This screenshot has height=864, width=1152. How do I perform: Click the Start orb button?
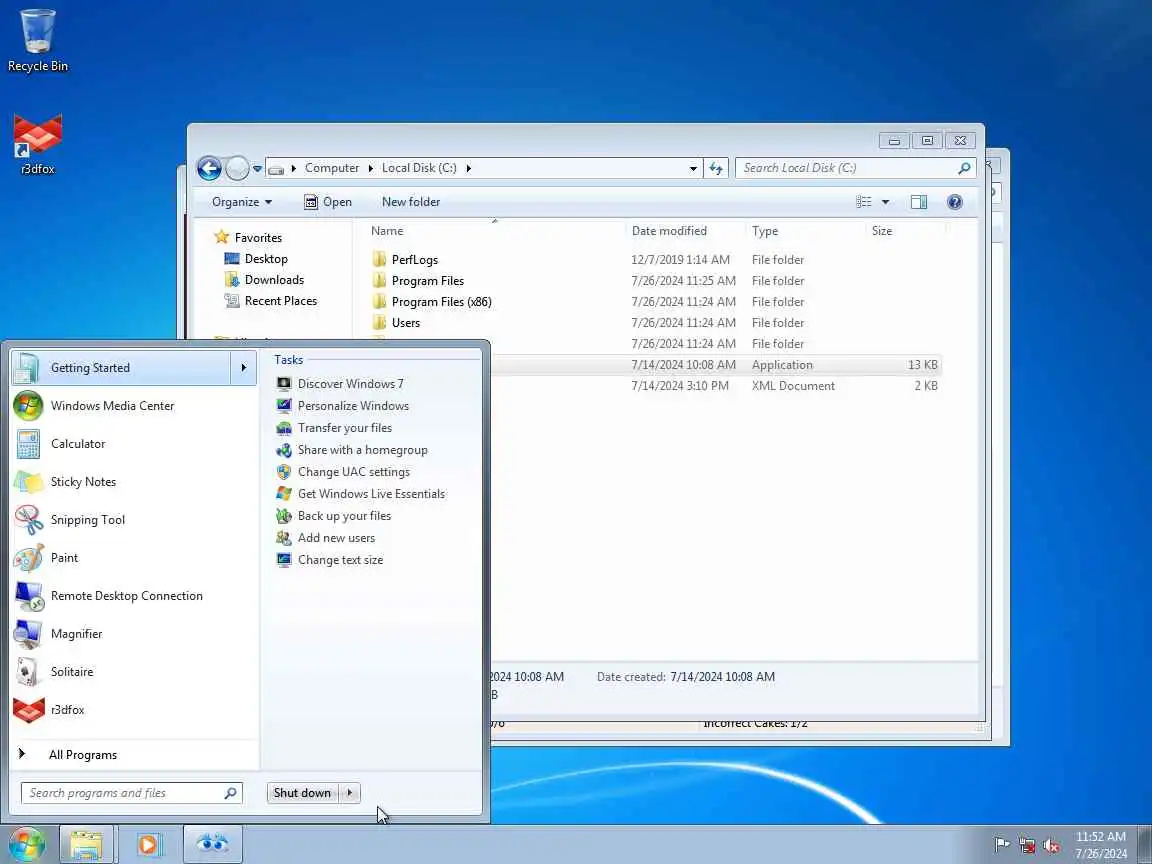pyautogui.click(x=27, y=844)
